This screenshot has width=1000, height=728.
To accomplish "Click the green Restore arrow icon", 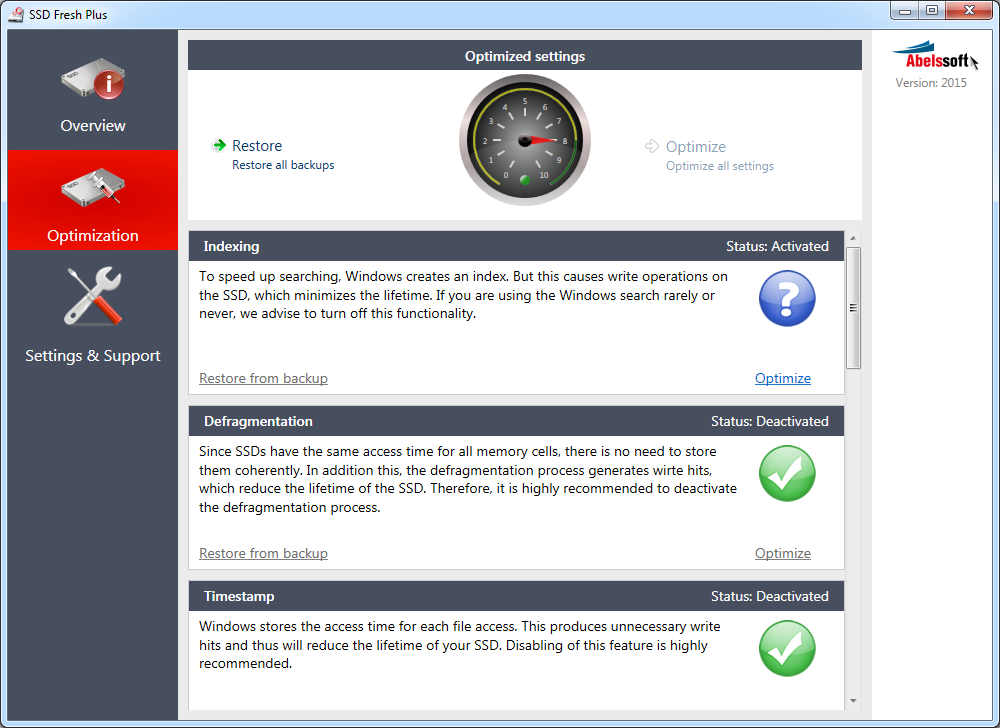I will coord(219,145).
